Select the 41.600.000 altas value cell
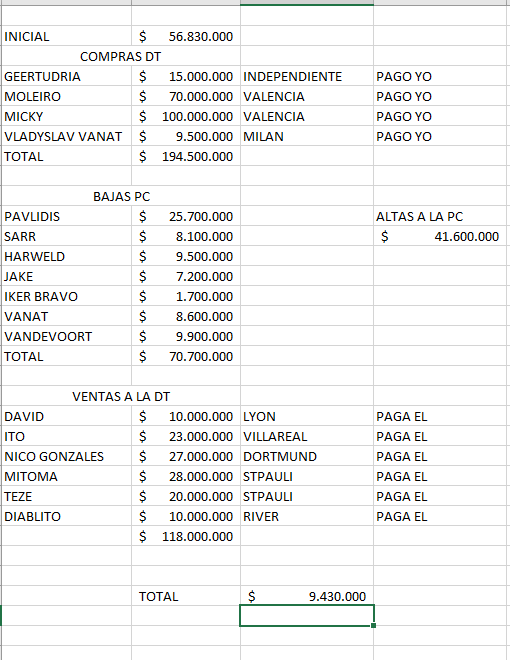This screenshot has height=660, width=510. tap(440, 236)
